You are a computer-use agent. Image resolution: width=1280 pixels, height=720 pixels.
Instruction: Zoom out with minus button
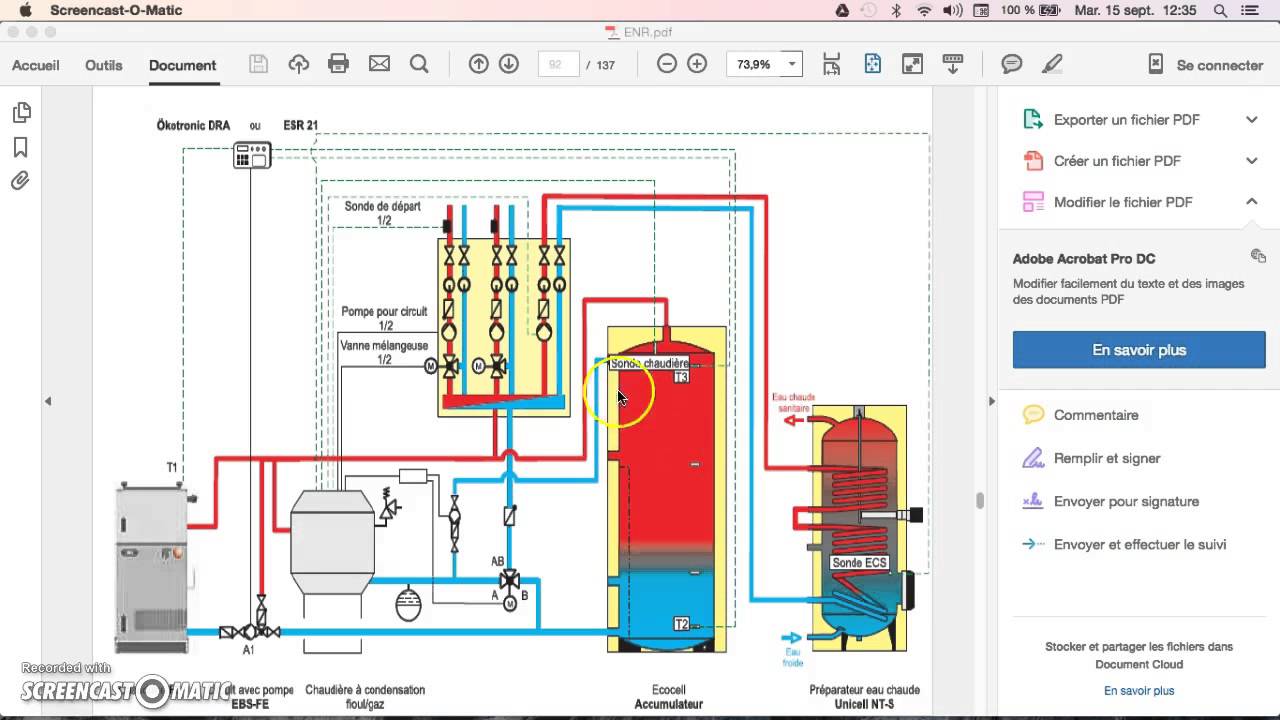pos(667,64)
